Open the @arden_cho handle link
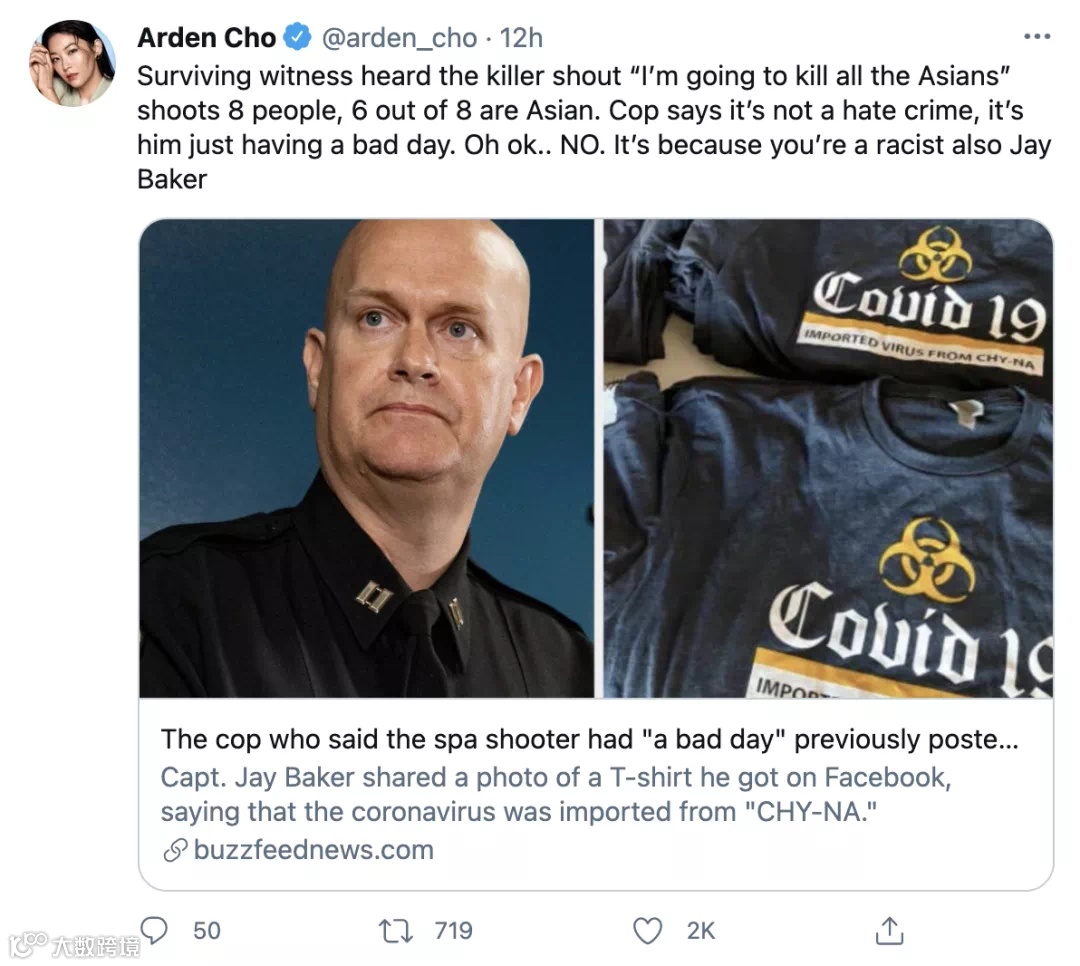 399,38
